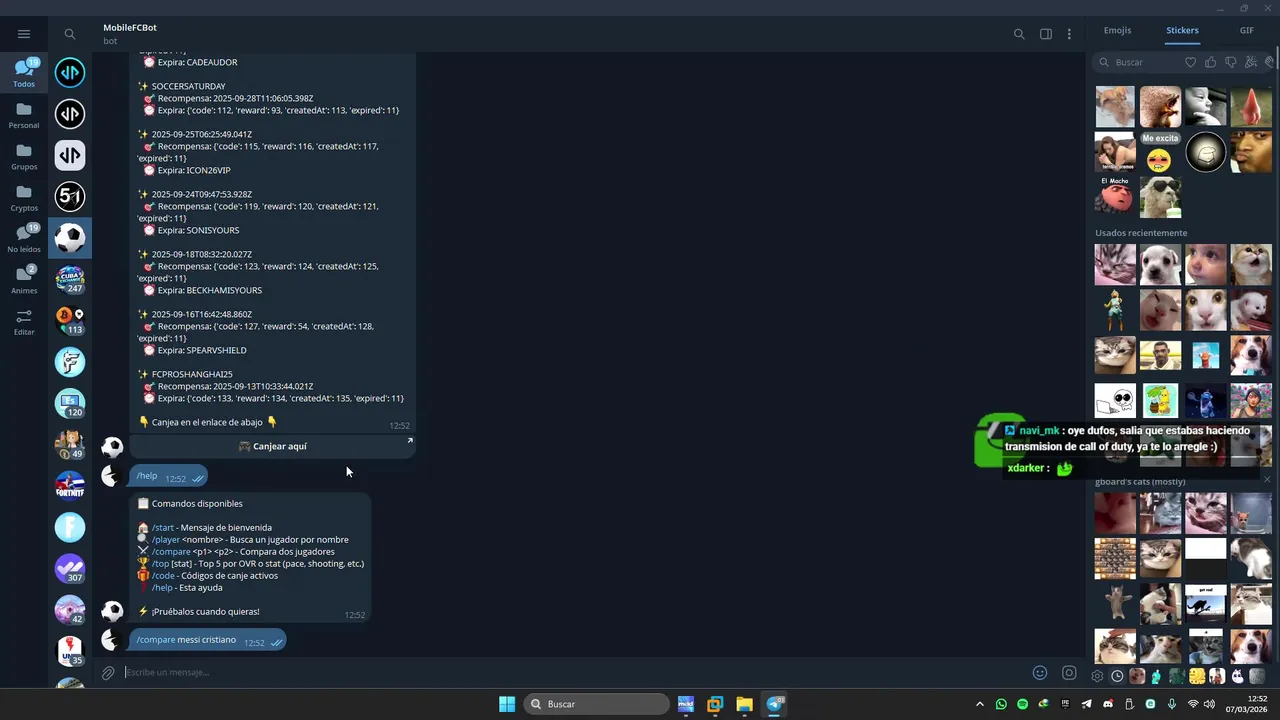Open the chat with 120 unread badge
This screenshot has width=1280, height=720.
pyautogui.click(x=70, y=403)
